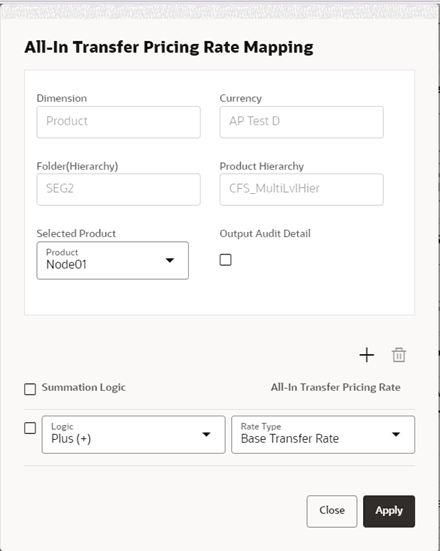Click the Logic field dropdown arrow

(x=207, y=435)
